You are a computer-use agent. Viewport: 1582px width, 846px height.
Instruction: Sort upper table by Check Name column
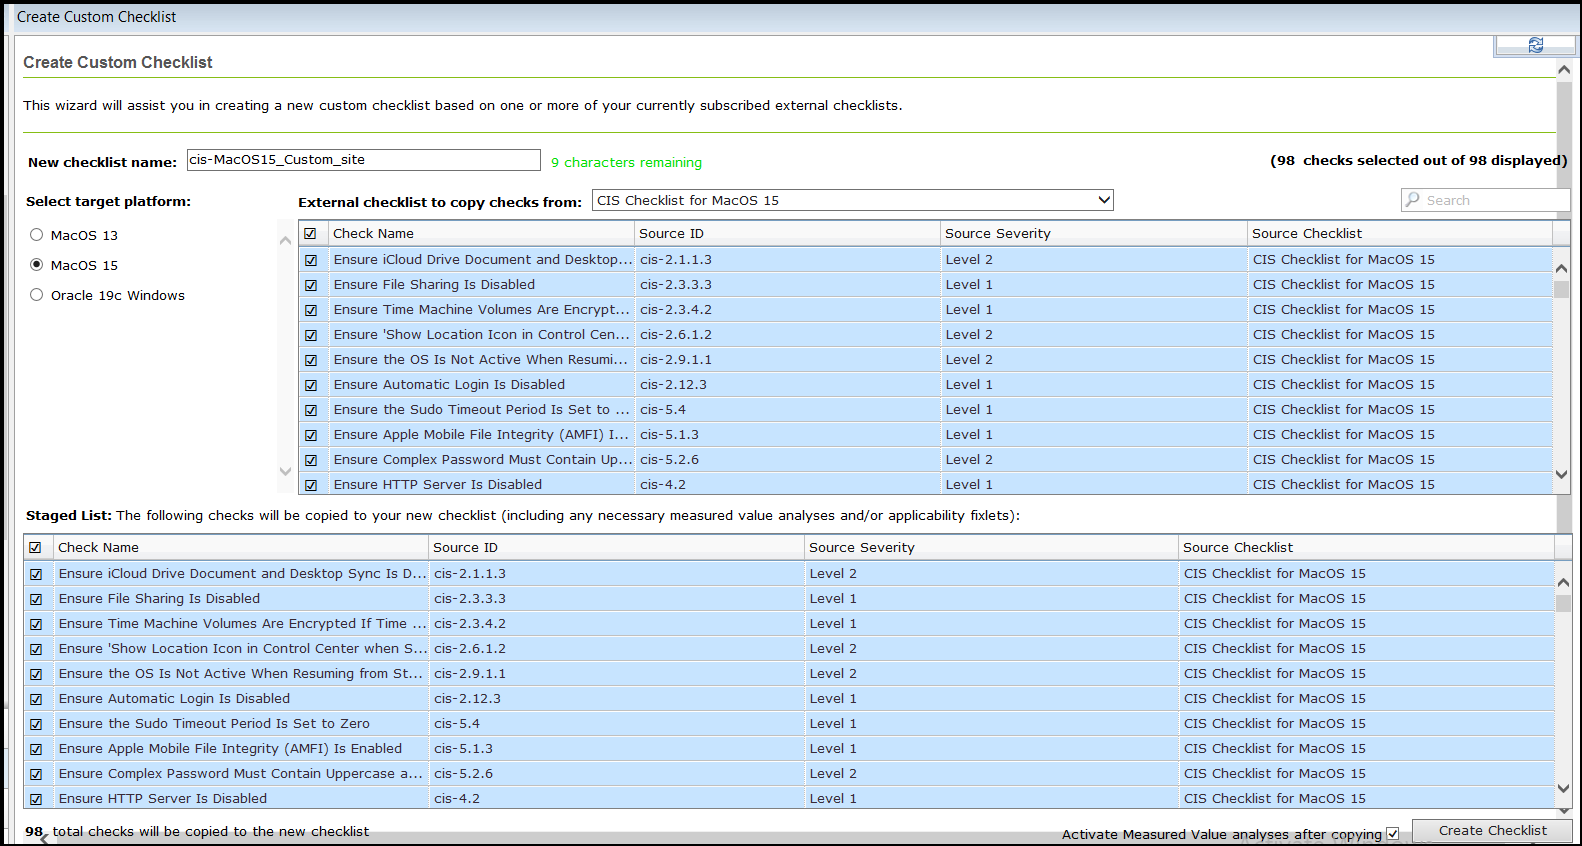(x=481, y=233)
